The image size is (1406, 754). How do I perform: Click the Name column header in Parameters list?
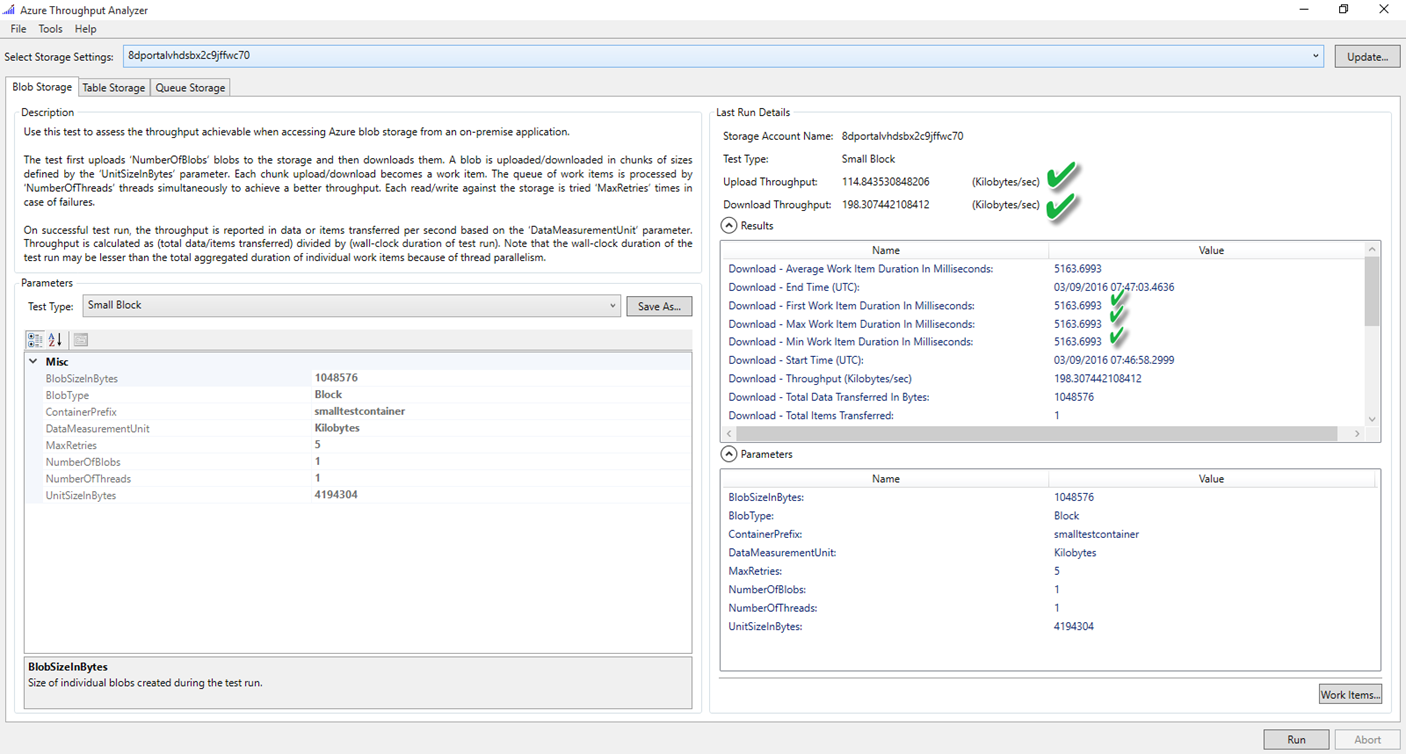pos(885,479)
